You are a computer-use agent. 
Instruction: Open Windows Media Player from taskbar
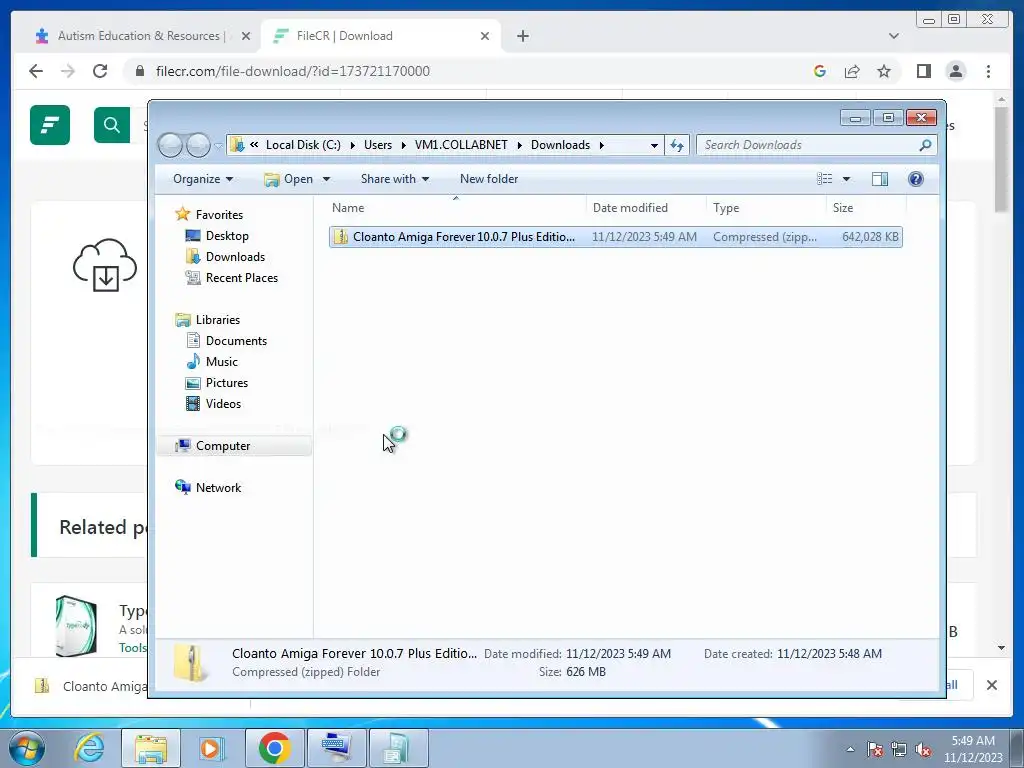[210, 748]
